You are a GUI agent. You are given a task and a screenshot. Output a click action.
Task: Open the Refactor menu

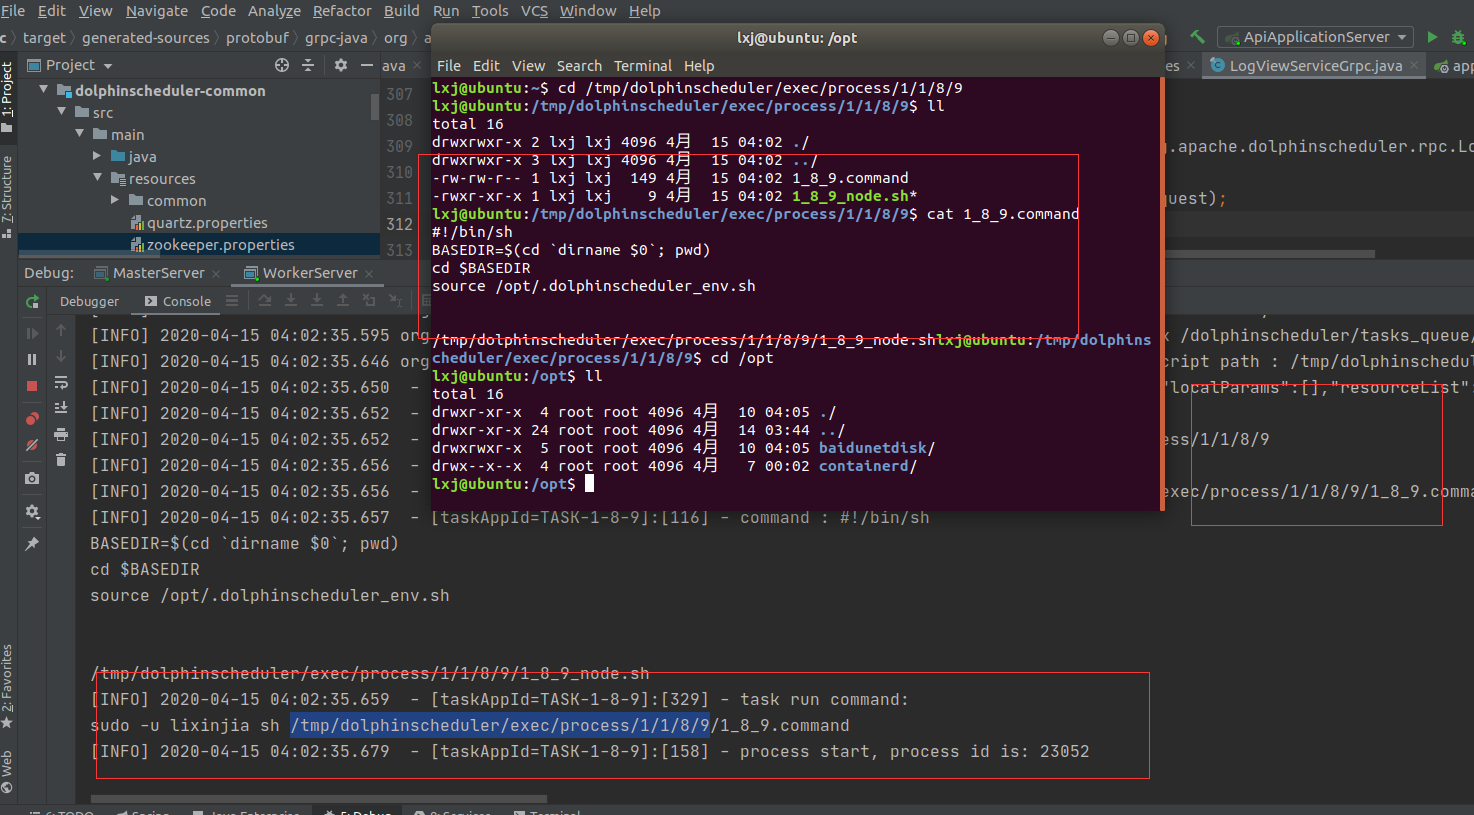342,11
